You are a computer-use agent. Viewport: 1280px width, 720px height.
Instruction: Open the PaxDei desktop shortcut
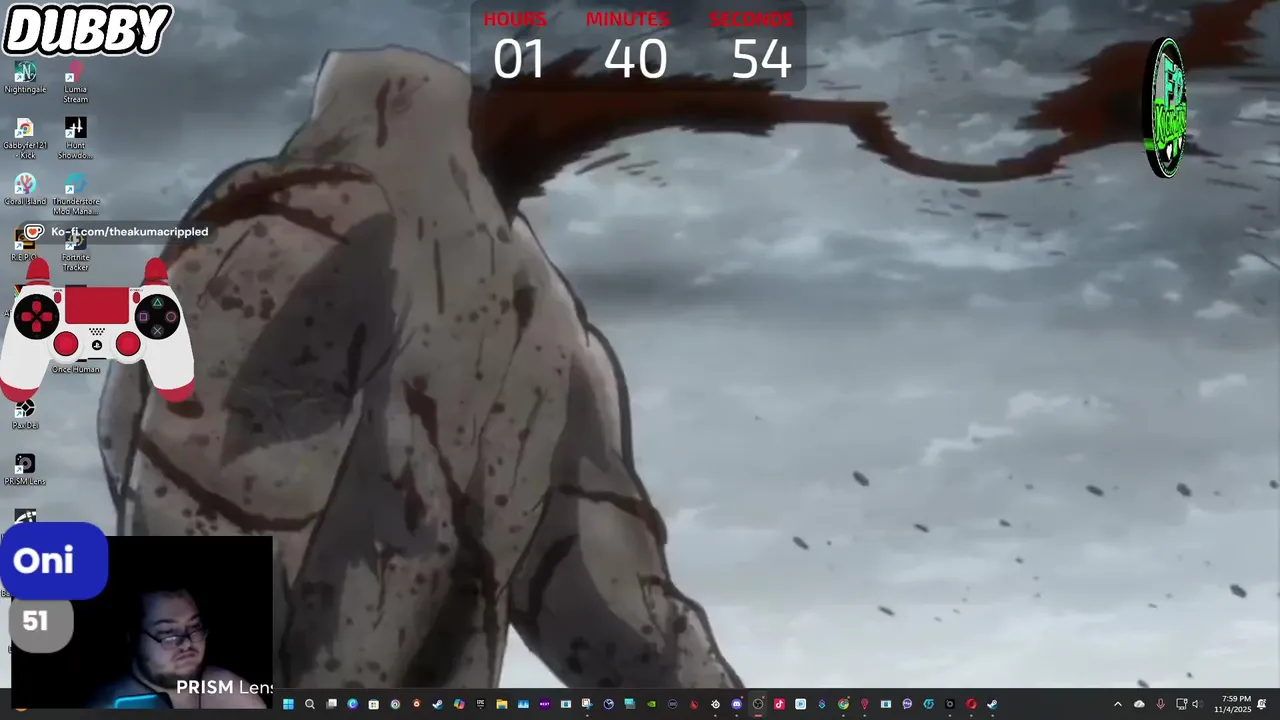25,414
